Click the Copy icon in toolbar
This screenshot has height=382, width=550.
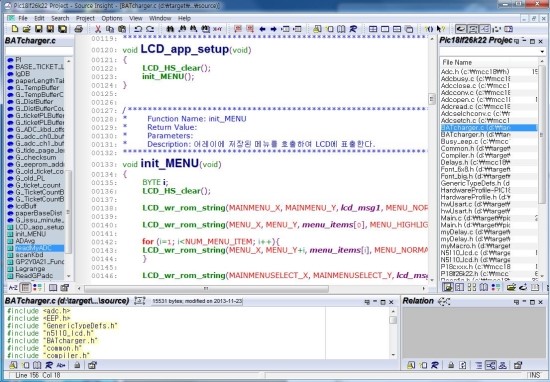(x=110, y=29)
